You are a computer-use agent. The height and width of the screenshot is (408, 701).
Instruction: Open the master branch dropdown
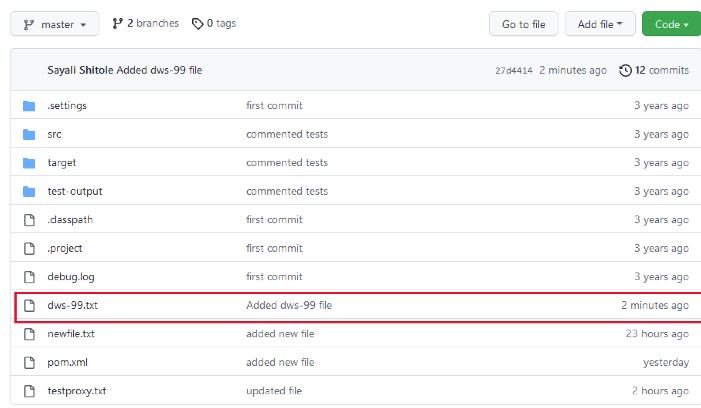[x=55, y=24]
